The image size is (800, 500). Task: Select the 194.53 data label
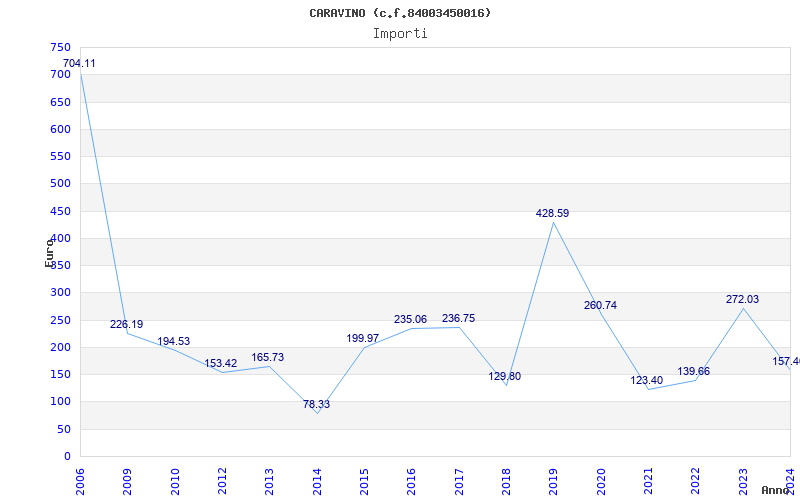click(173, 341)
